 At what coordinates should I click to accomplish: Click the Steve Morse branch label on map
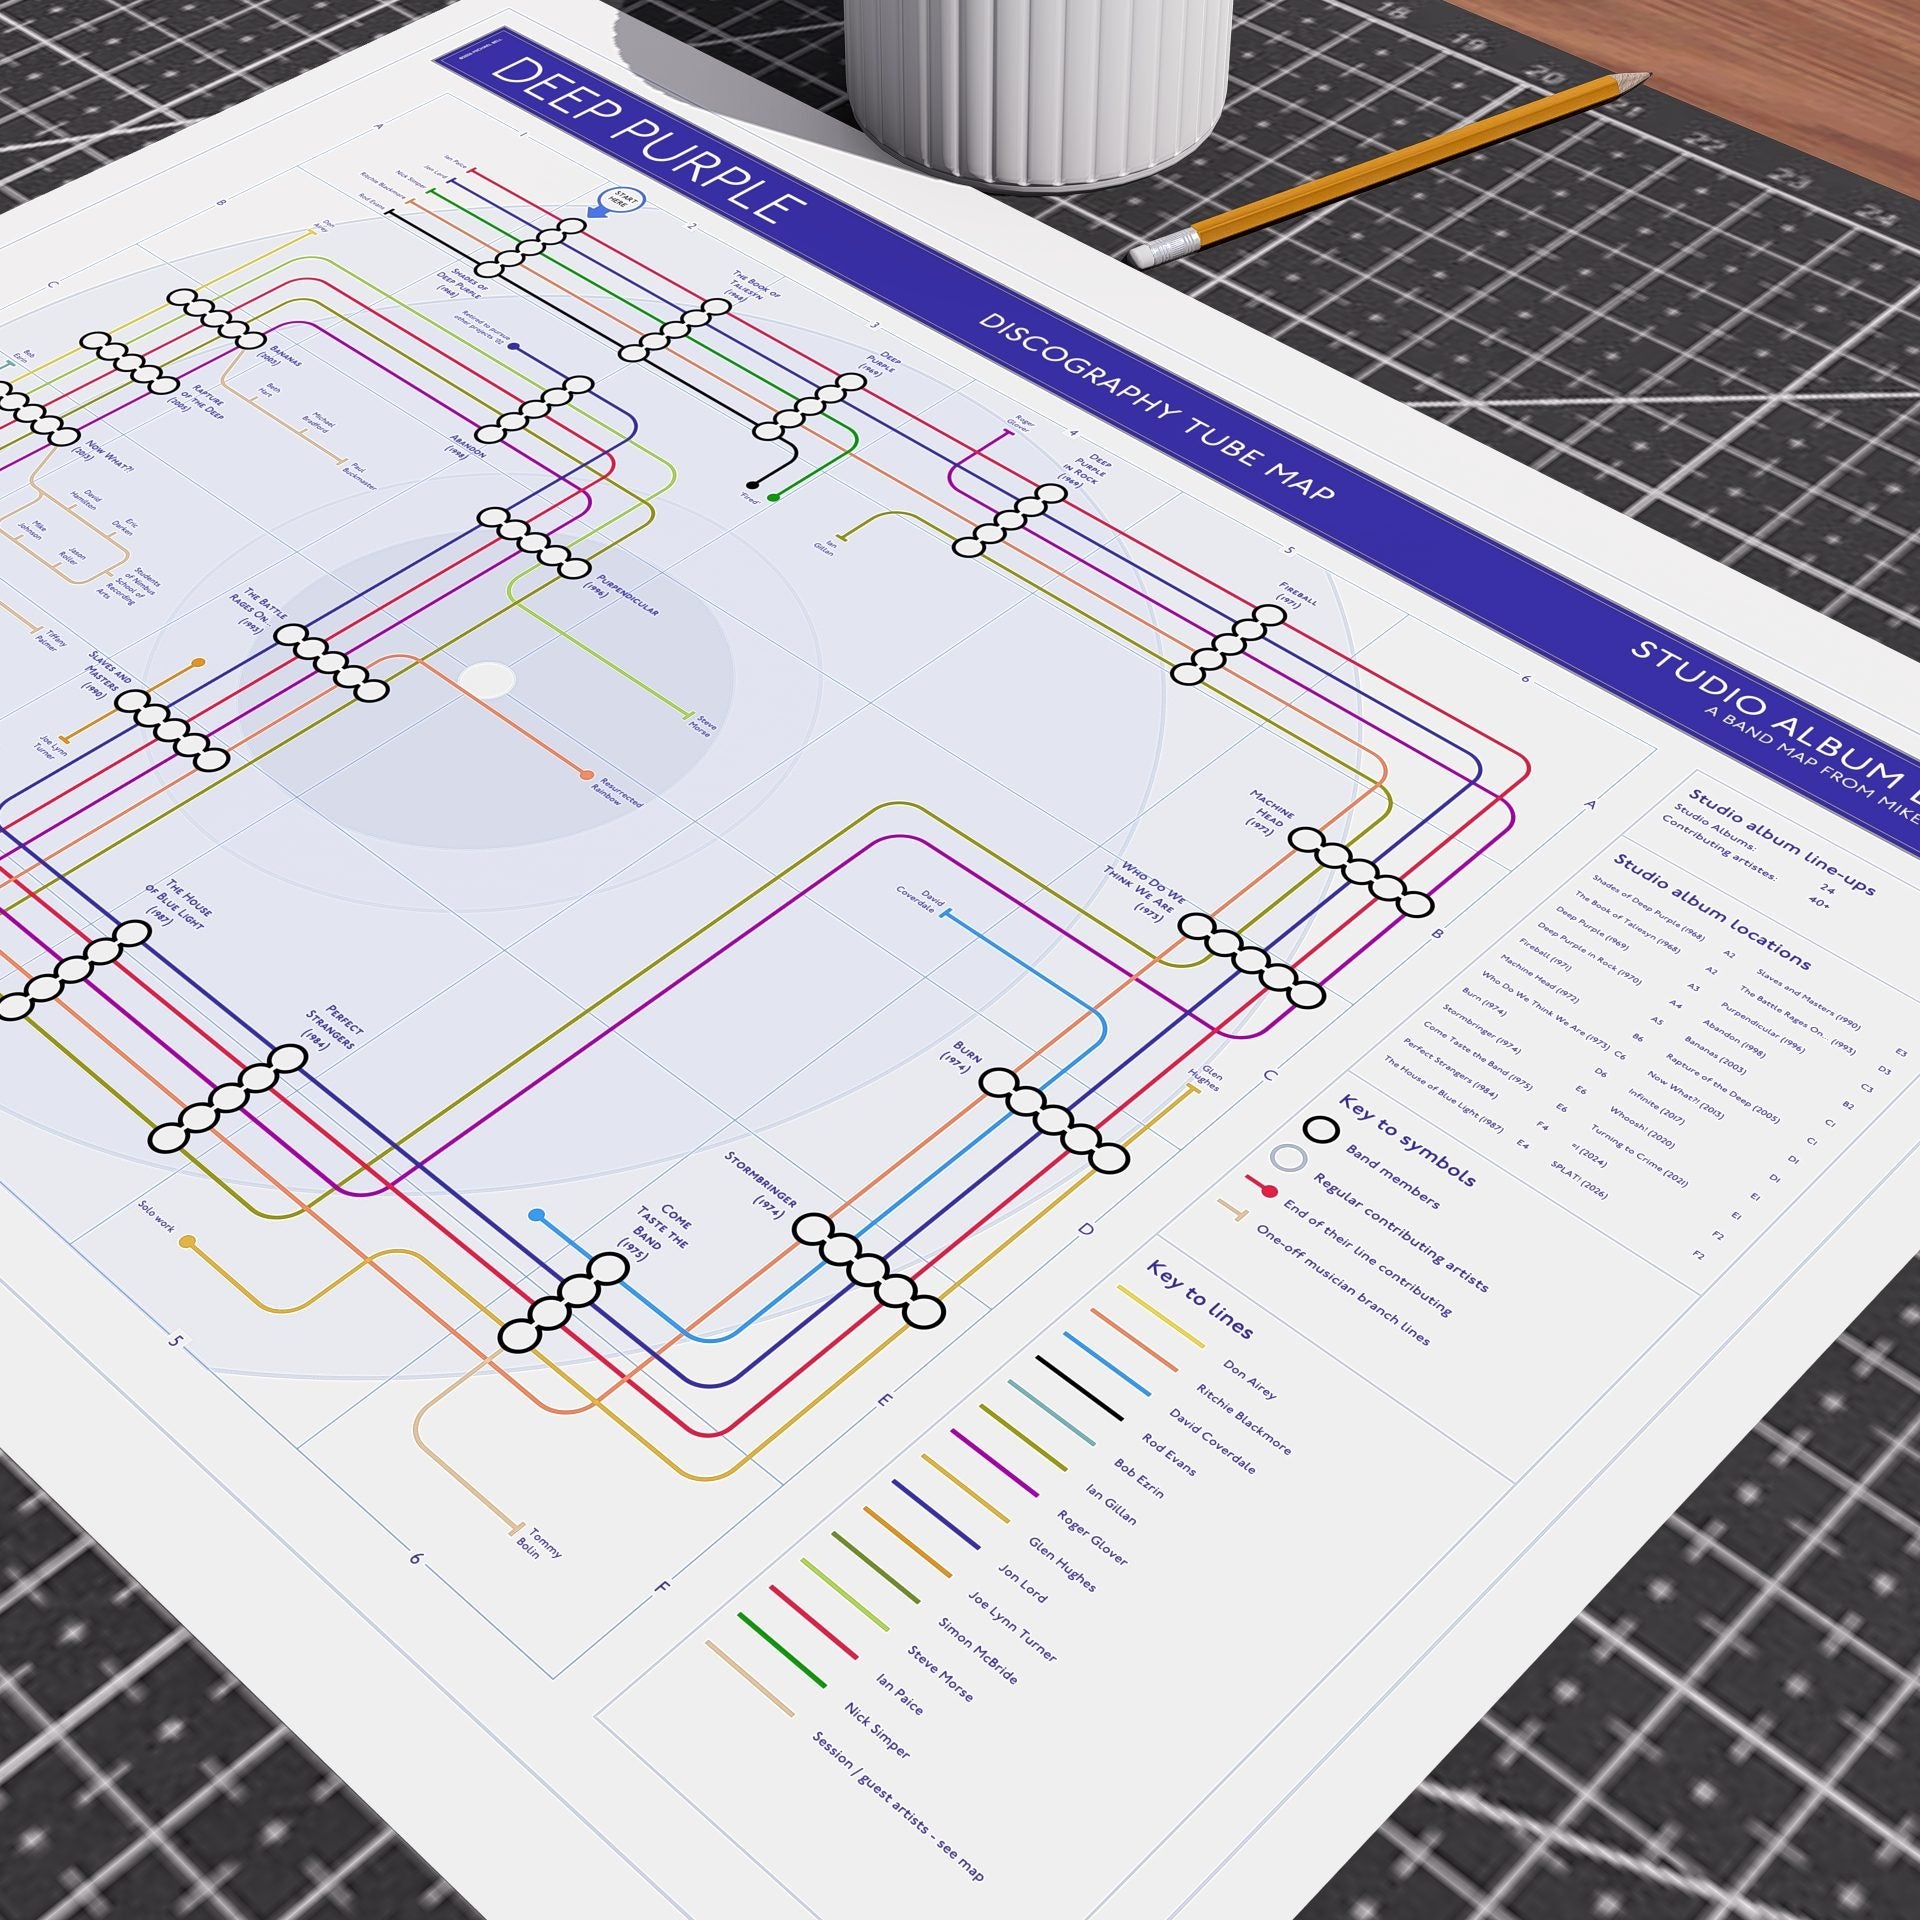704,724
